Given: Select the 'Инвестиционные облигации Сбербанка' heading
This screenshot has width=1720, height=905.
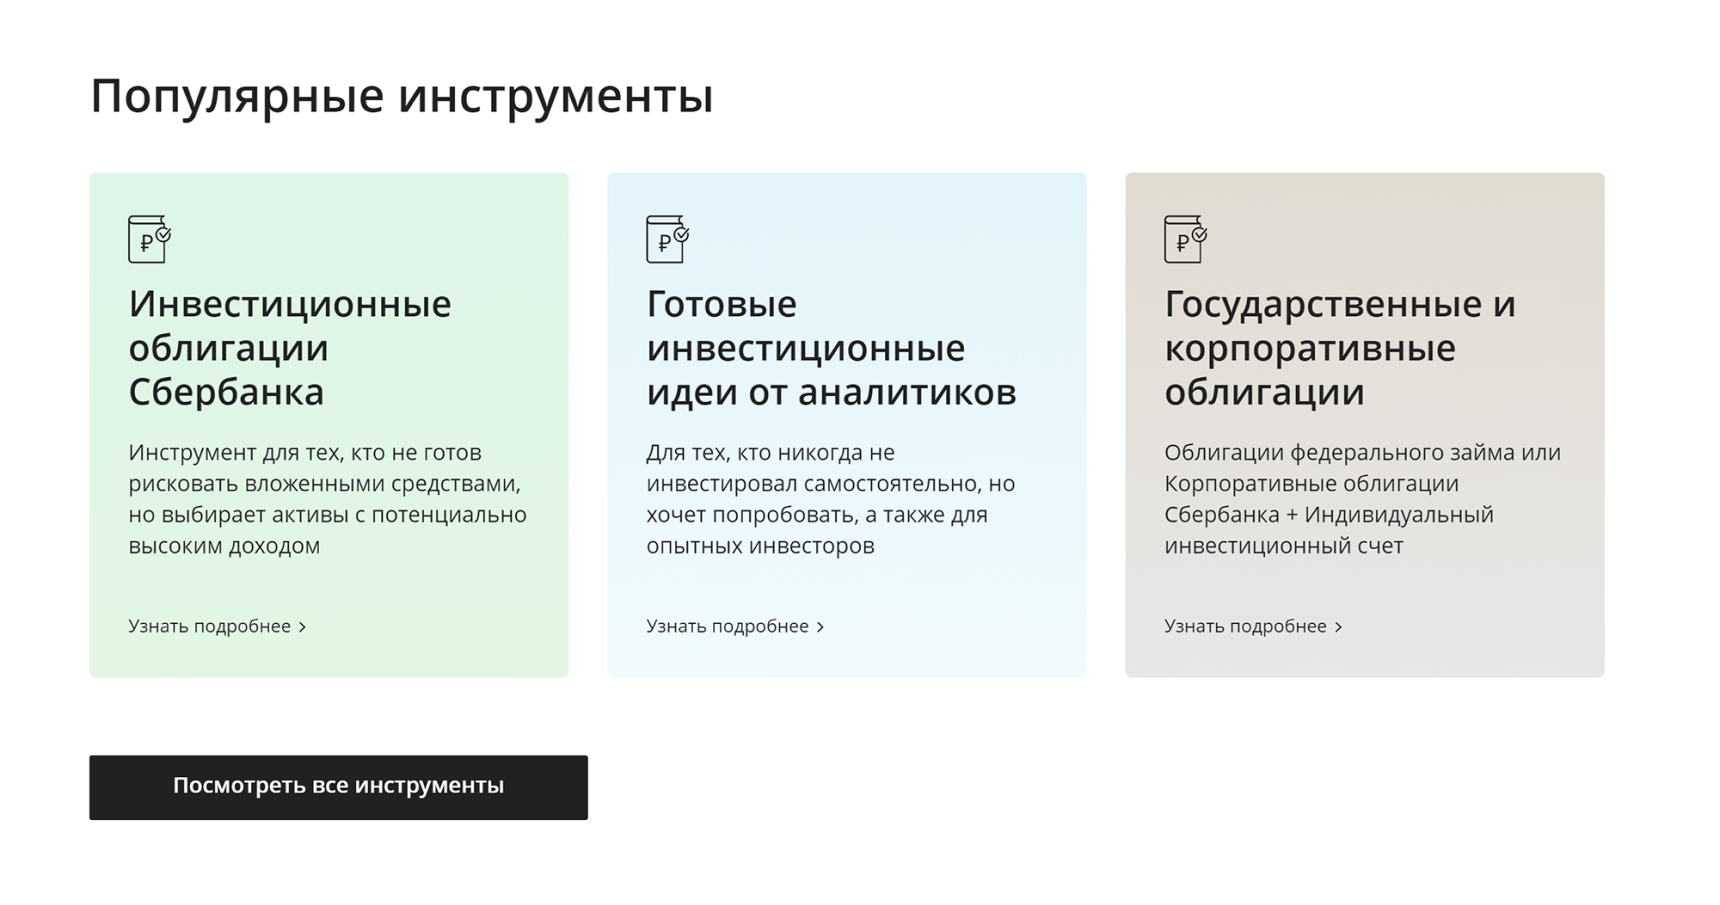Looking at the screenshot, I should (290, 347).
